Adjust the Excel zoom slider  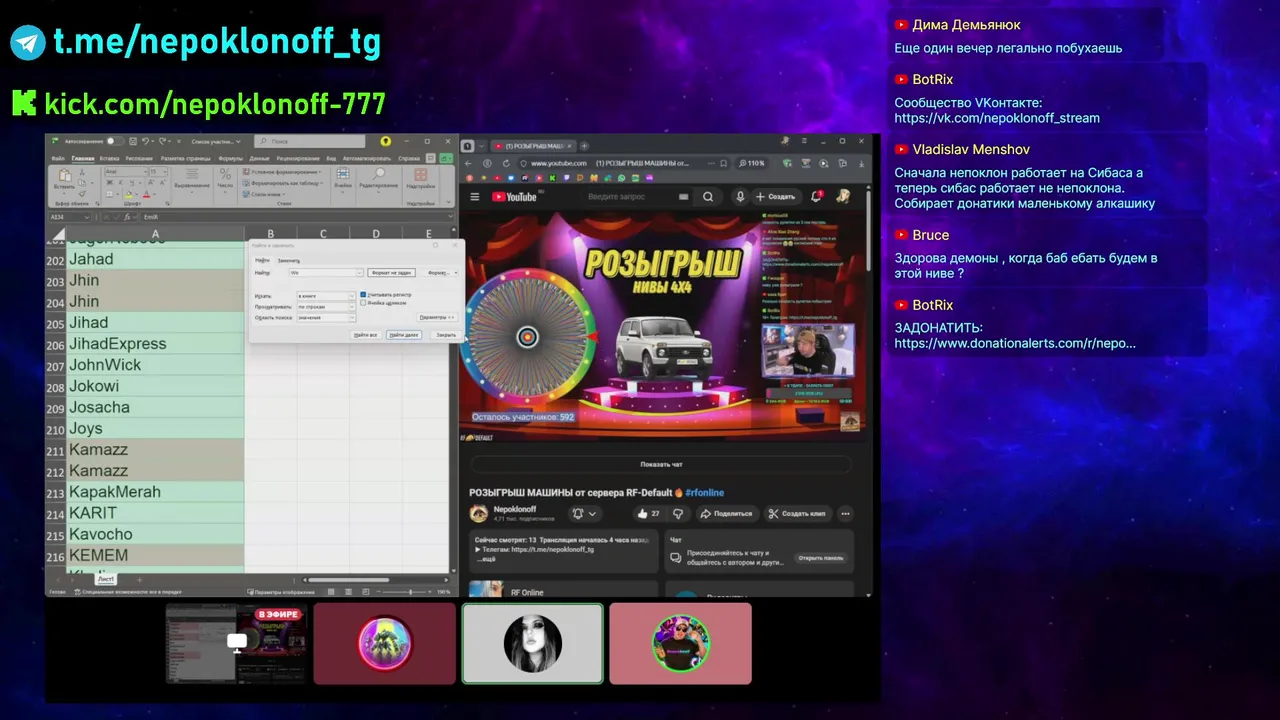(410, 592)
